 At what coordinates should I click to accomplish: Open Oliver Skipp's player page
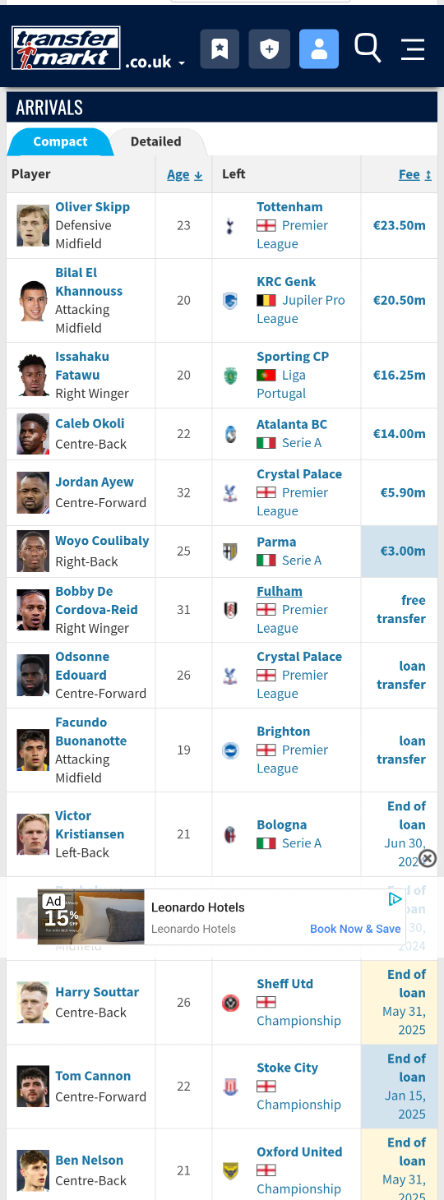point(92,207)
